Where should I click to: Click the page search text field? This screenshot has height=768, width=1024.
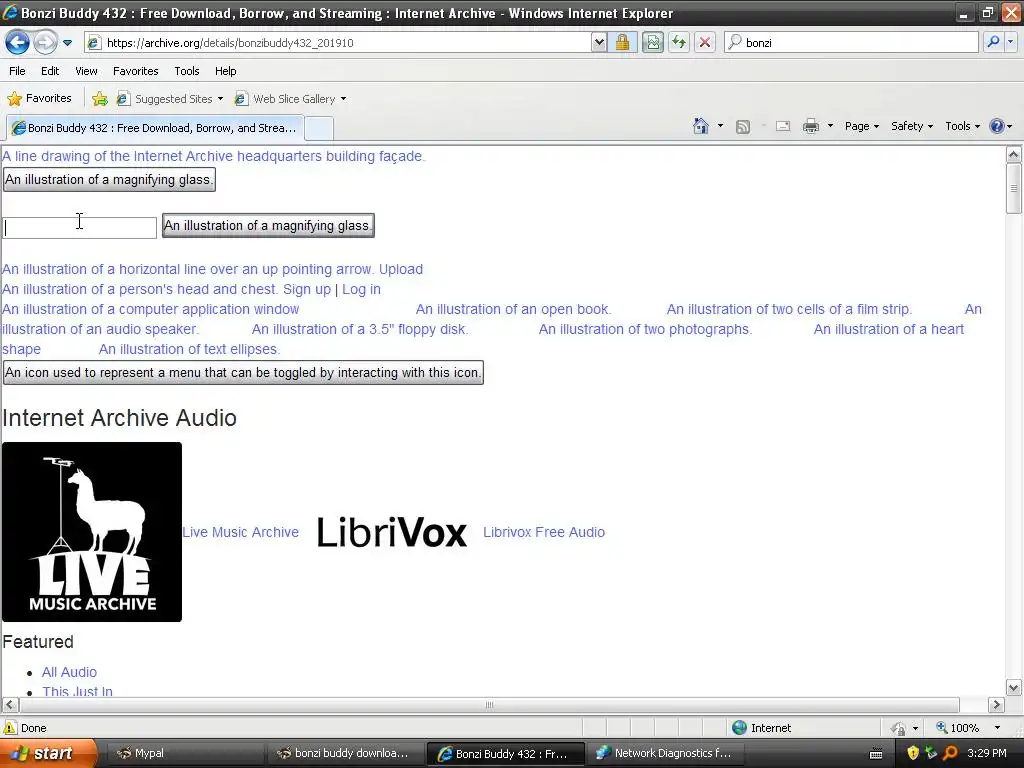coord(80,228)
